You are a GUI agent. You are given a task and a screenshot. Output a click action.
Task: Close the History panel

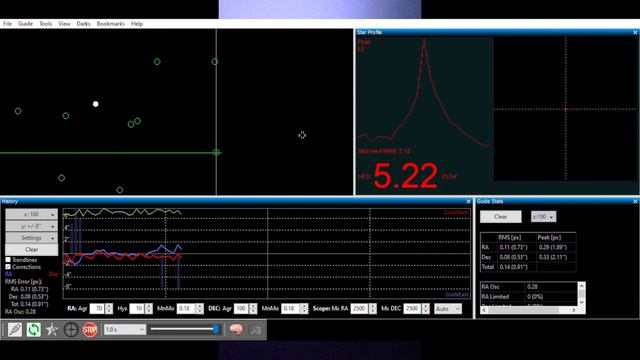point(469,202)
